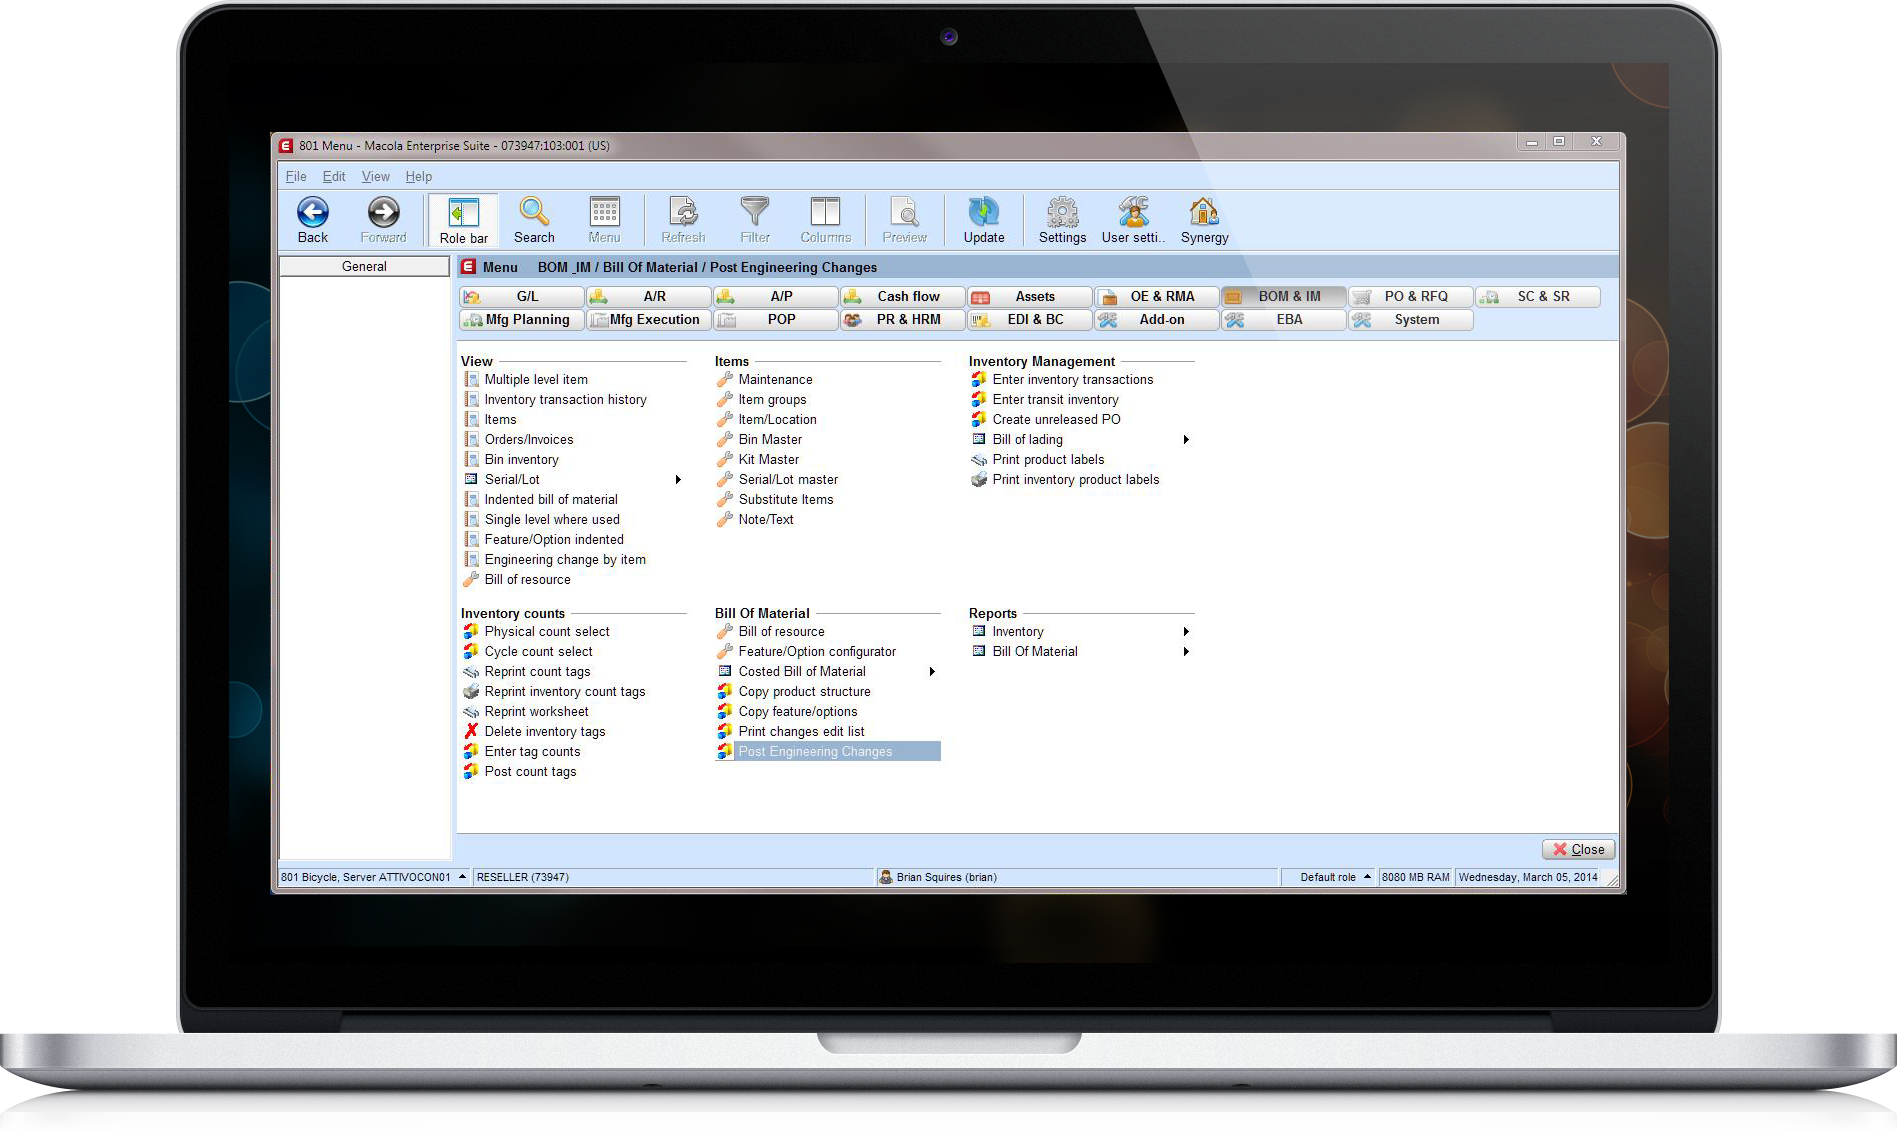
Task: Toggle the Role bar panel button
Action: 464,220
